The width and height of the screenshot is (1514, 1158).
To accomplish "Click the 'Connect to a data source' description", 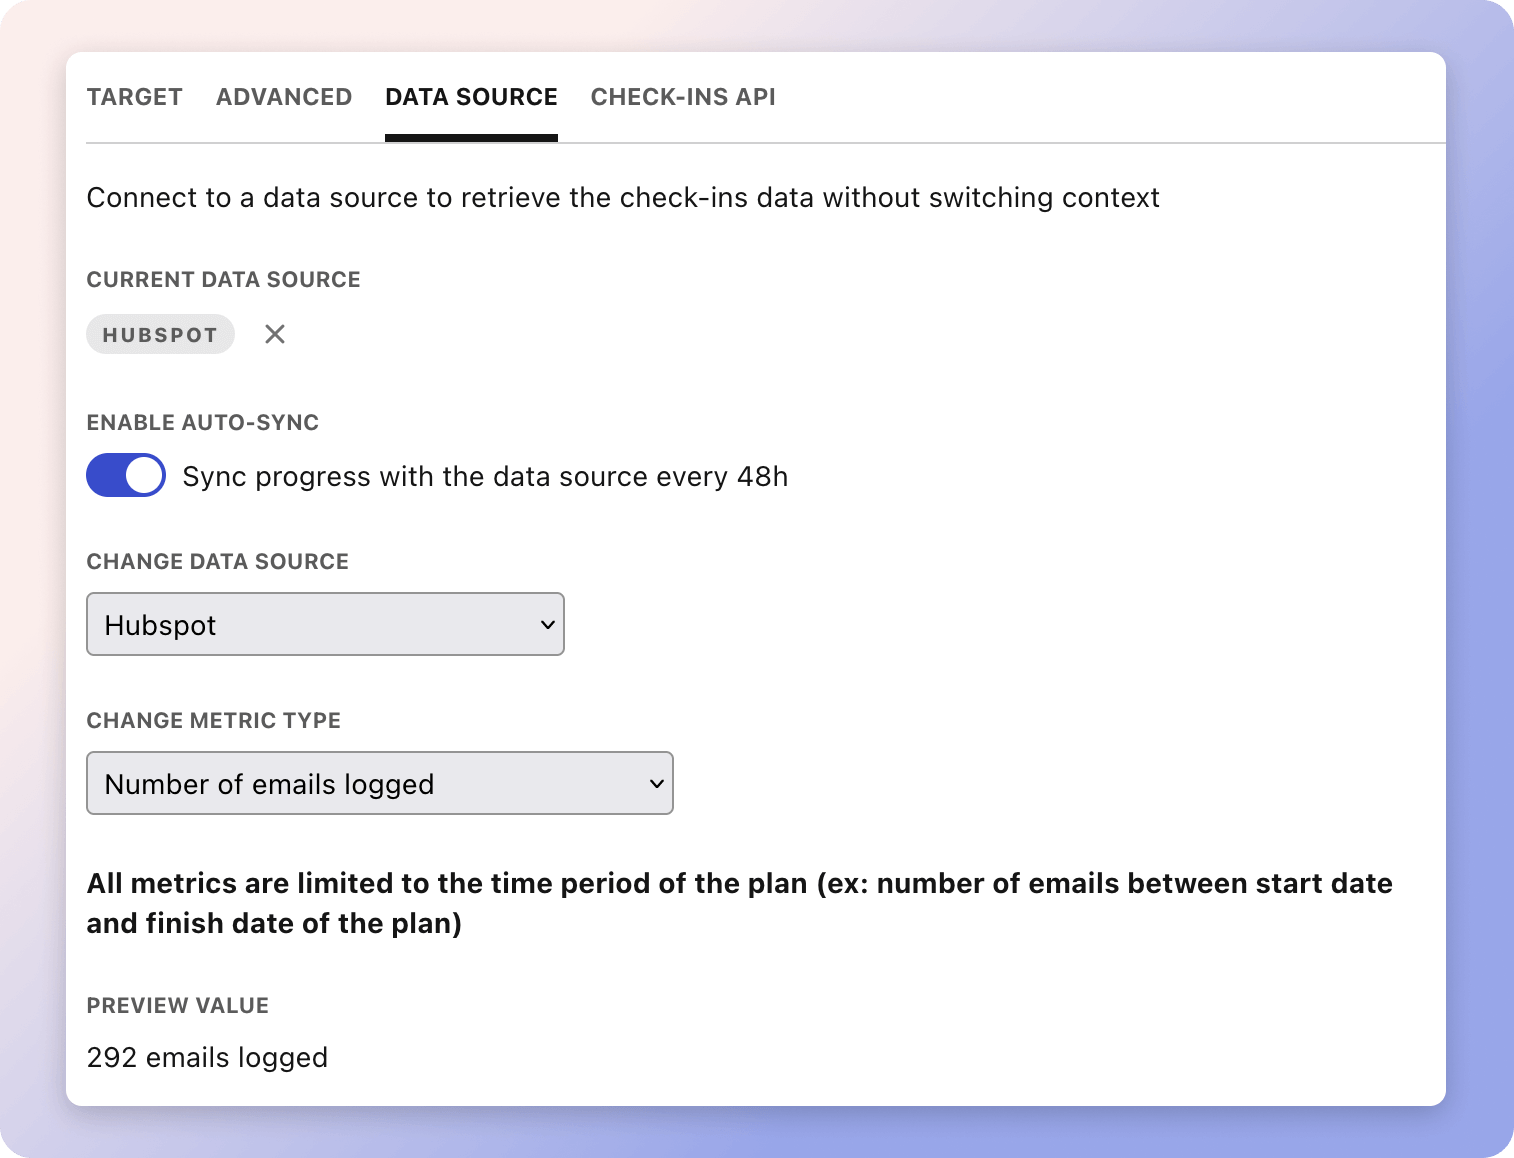I will pyautogui.click(x=622, y=198).
